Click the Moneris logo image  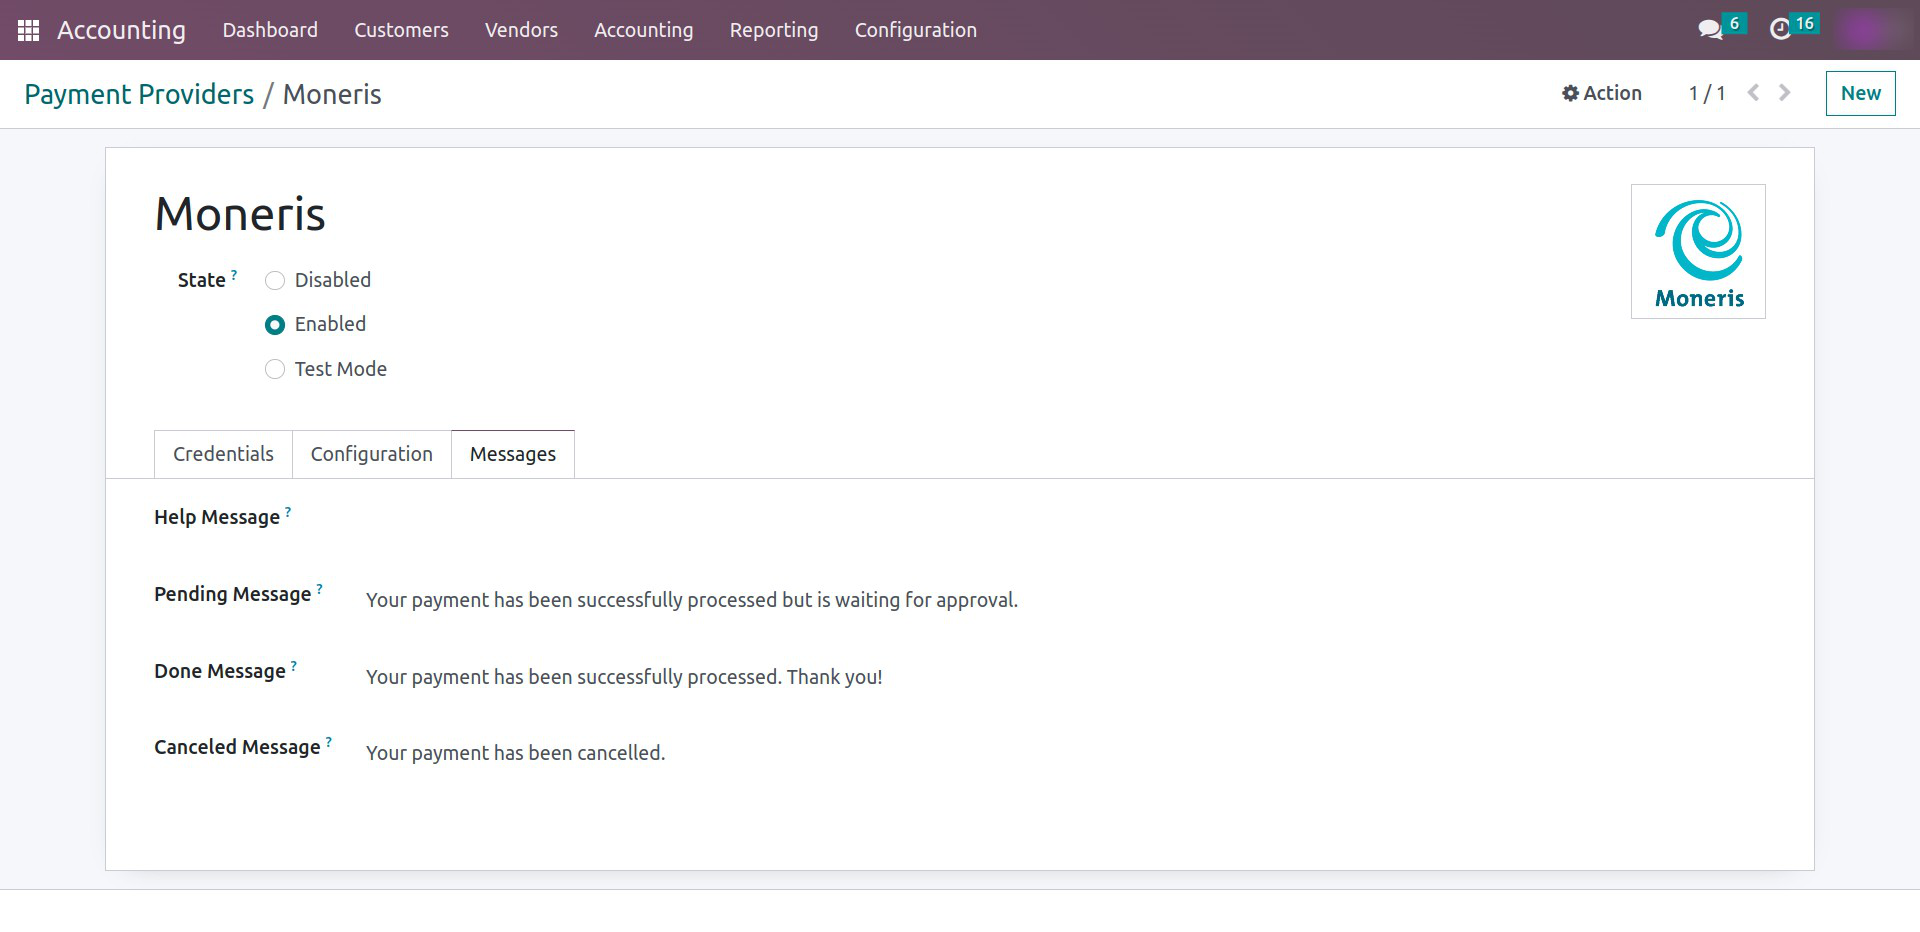1698,252
